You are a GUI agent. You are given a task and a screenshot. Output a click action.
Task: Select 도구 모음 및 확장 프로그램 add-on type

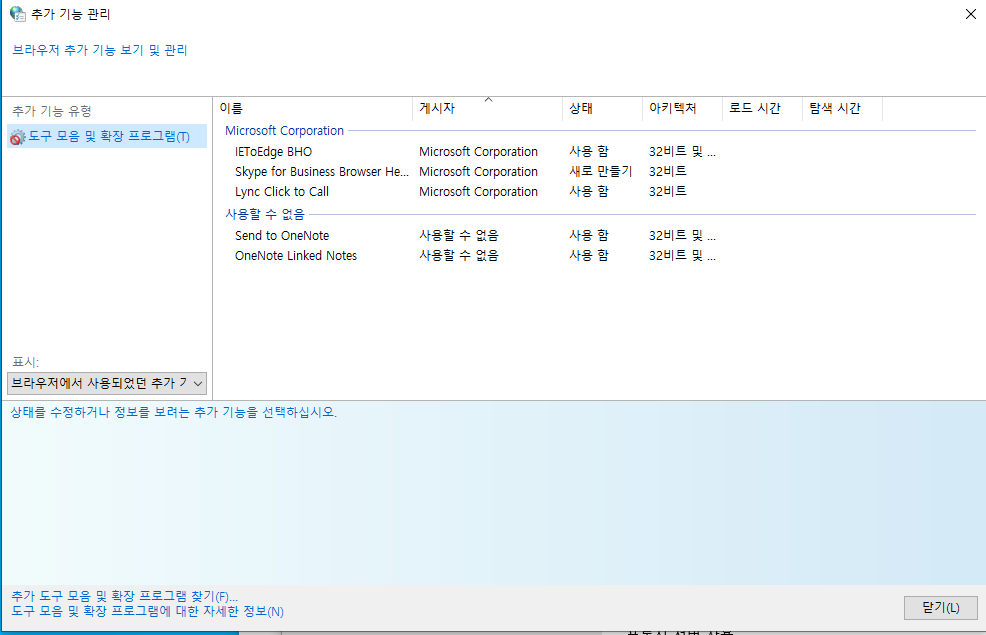[x=107, y=136]
